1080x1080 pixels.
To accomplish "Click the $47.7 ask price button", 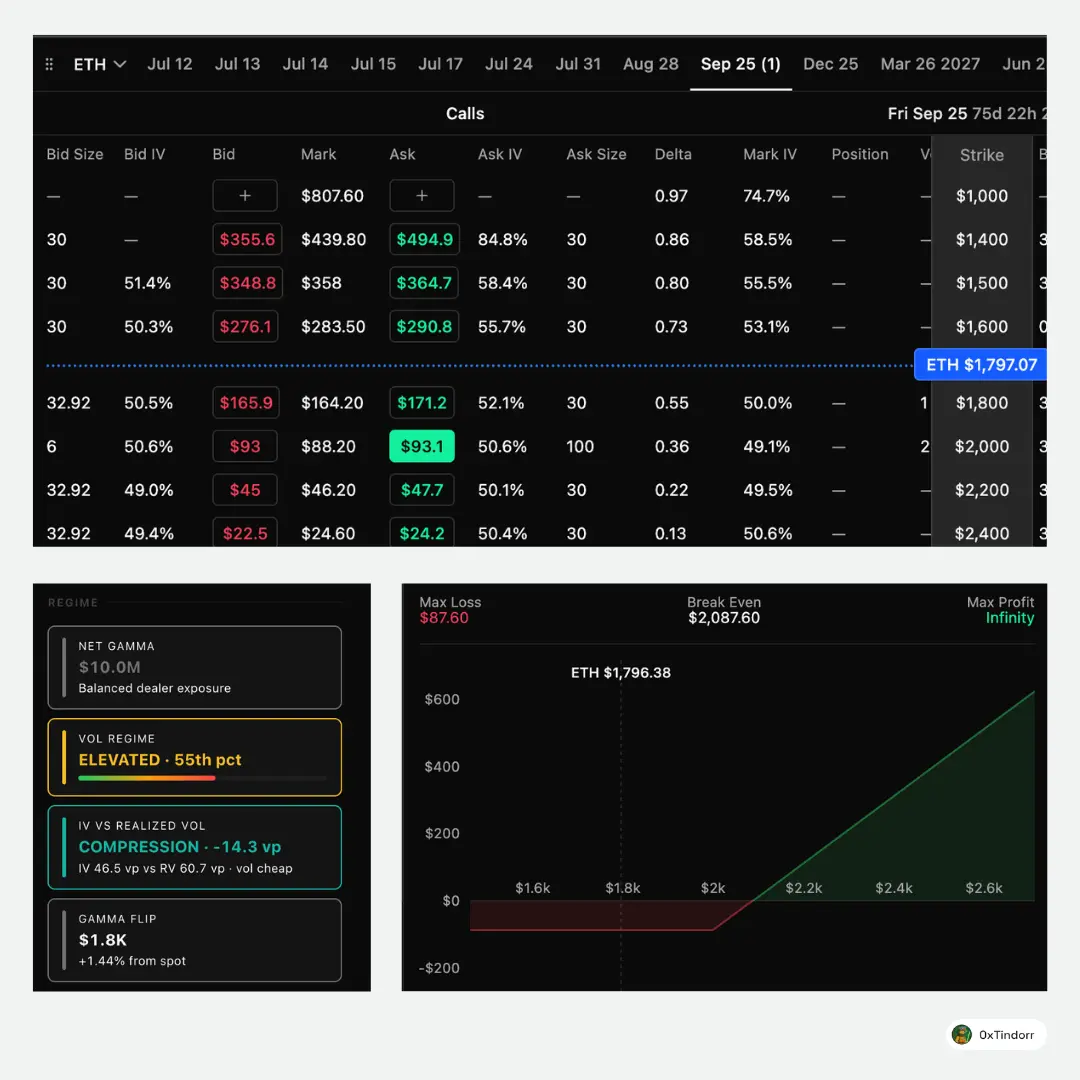I will pyautogui.click(x=422, y=490).
